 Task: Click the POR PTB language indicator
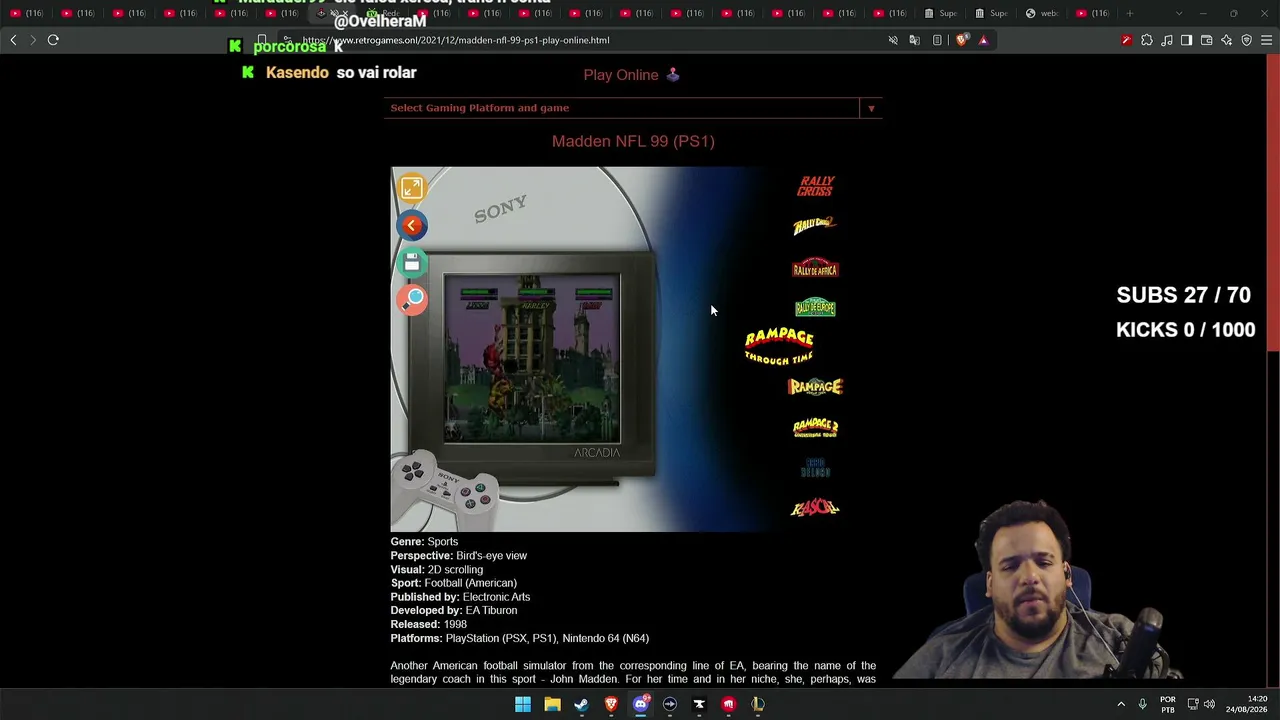coord(1168,704)
